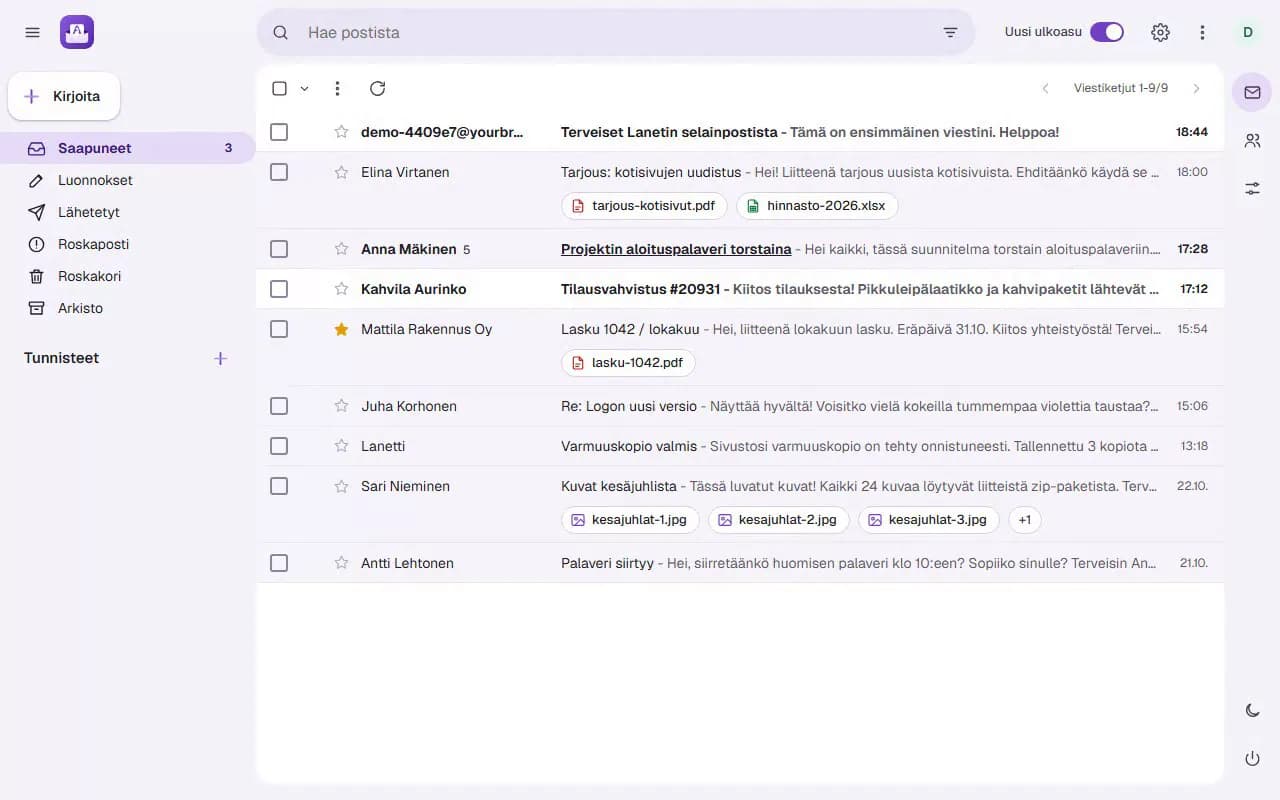This screenshot has height=800, width=1280.
Task: Open attachment hinnasto-2026.xlsx
Action: pyautogui.click(x=817, y=206)
